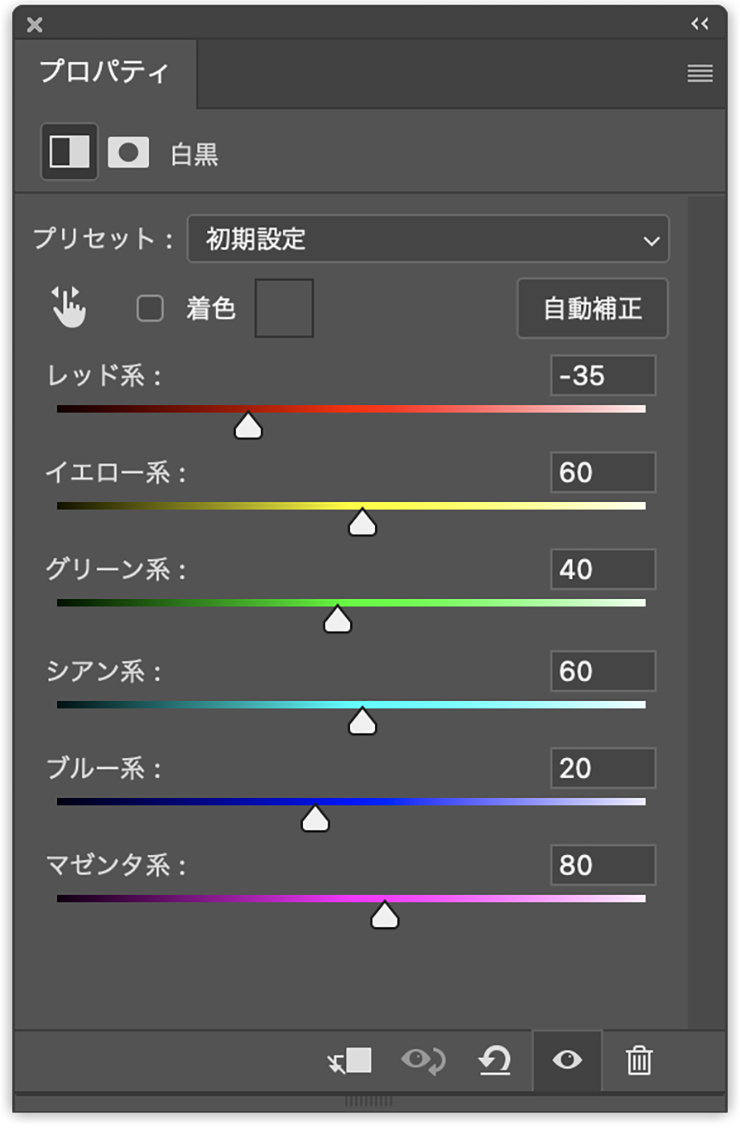Select the Black & White adjustment icon
This screenshot has width=740, height=1130.
(x=69, y=152)
